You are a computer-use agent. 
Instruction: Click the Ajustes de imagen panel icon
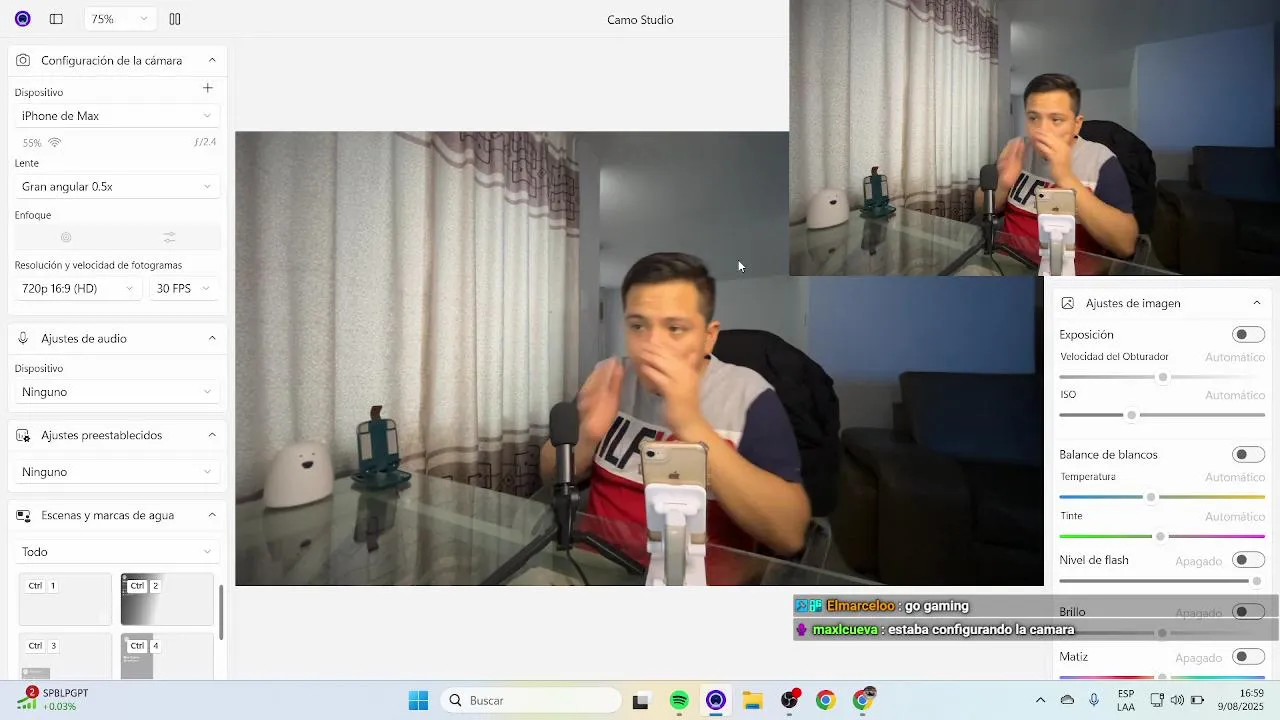pyautogui.click(x=1067, y=303)
